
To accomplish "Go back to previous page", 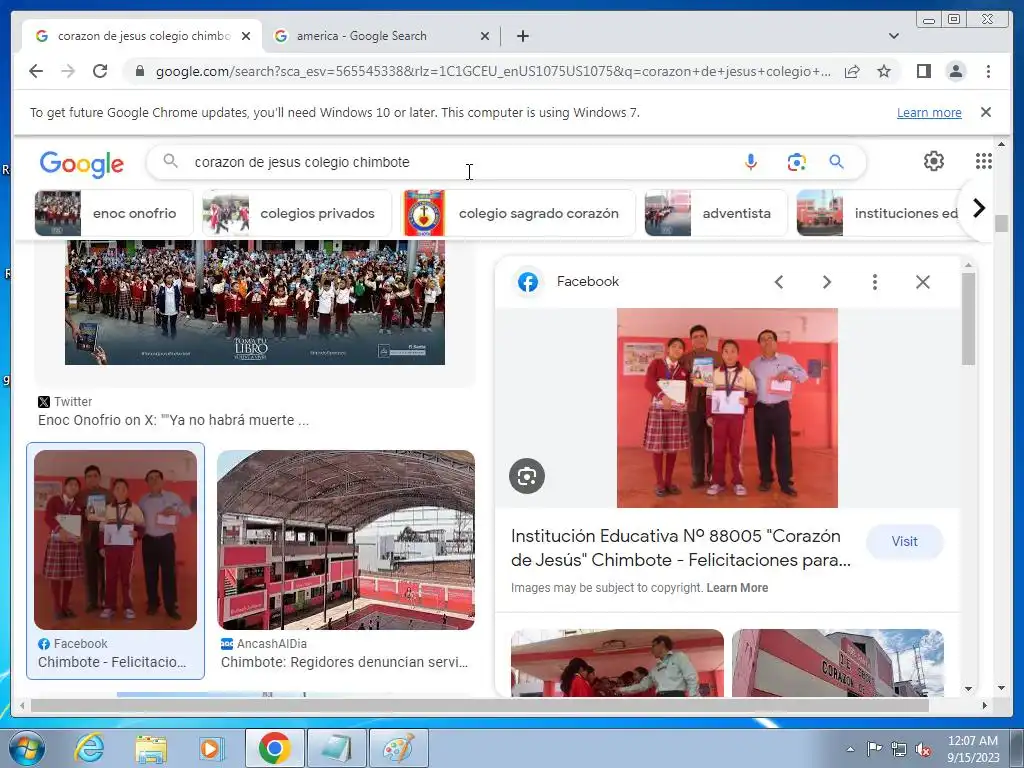I will click(x=36, y=71).
